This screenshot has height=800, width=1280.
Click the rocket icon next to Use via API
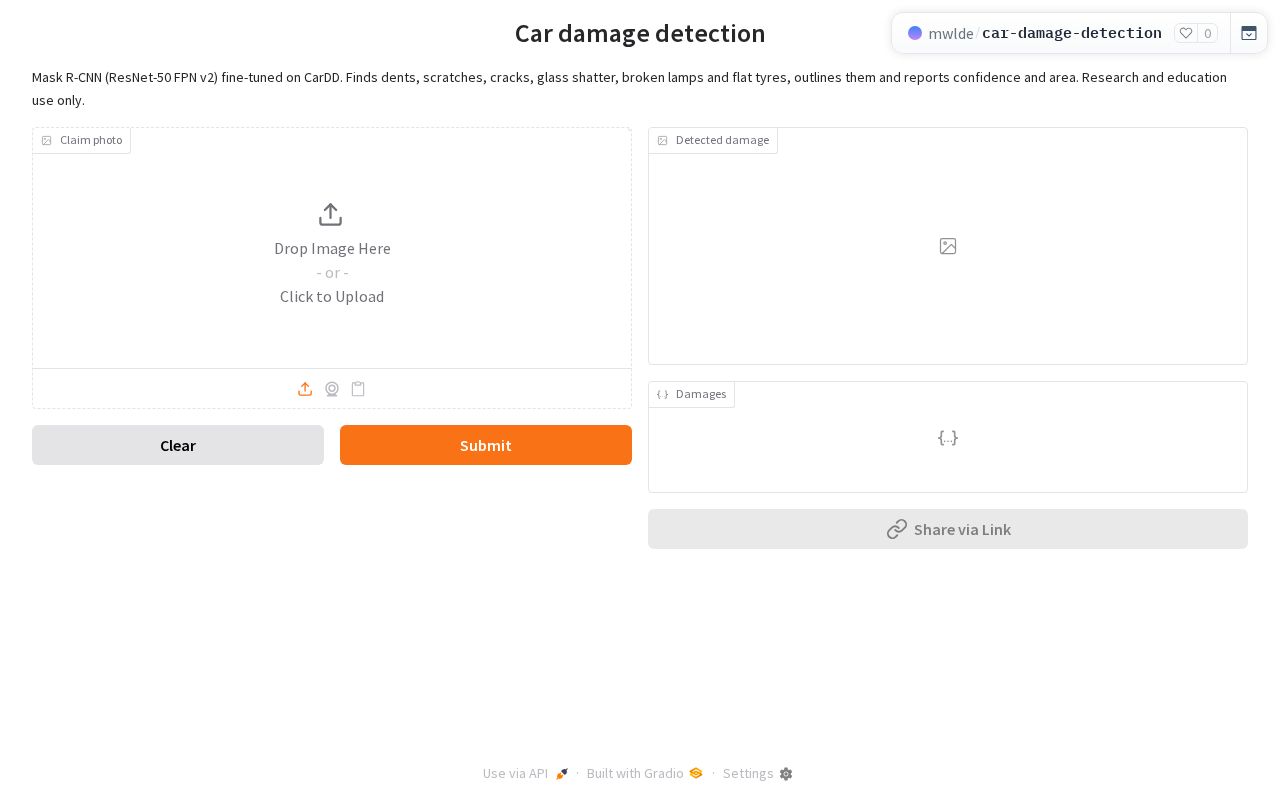coord(562,774)
